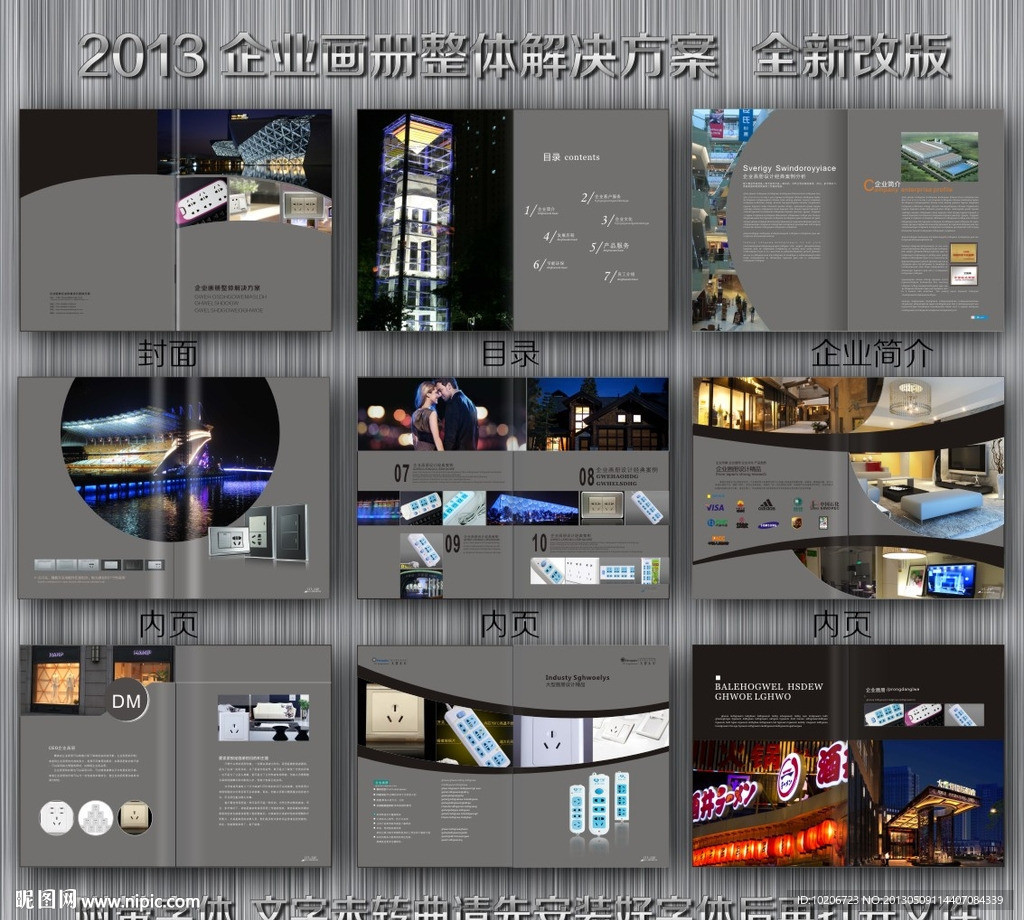1024x920 pixels.
Task: Open the illuminated glass tower photo
Action: (415, 220)
